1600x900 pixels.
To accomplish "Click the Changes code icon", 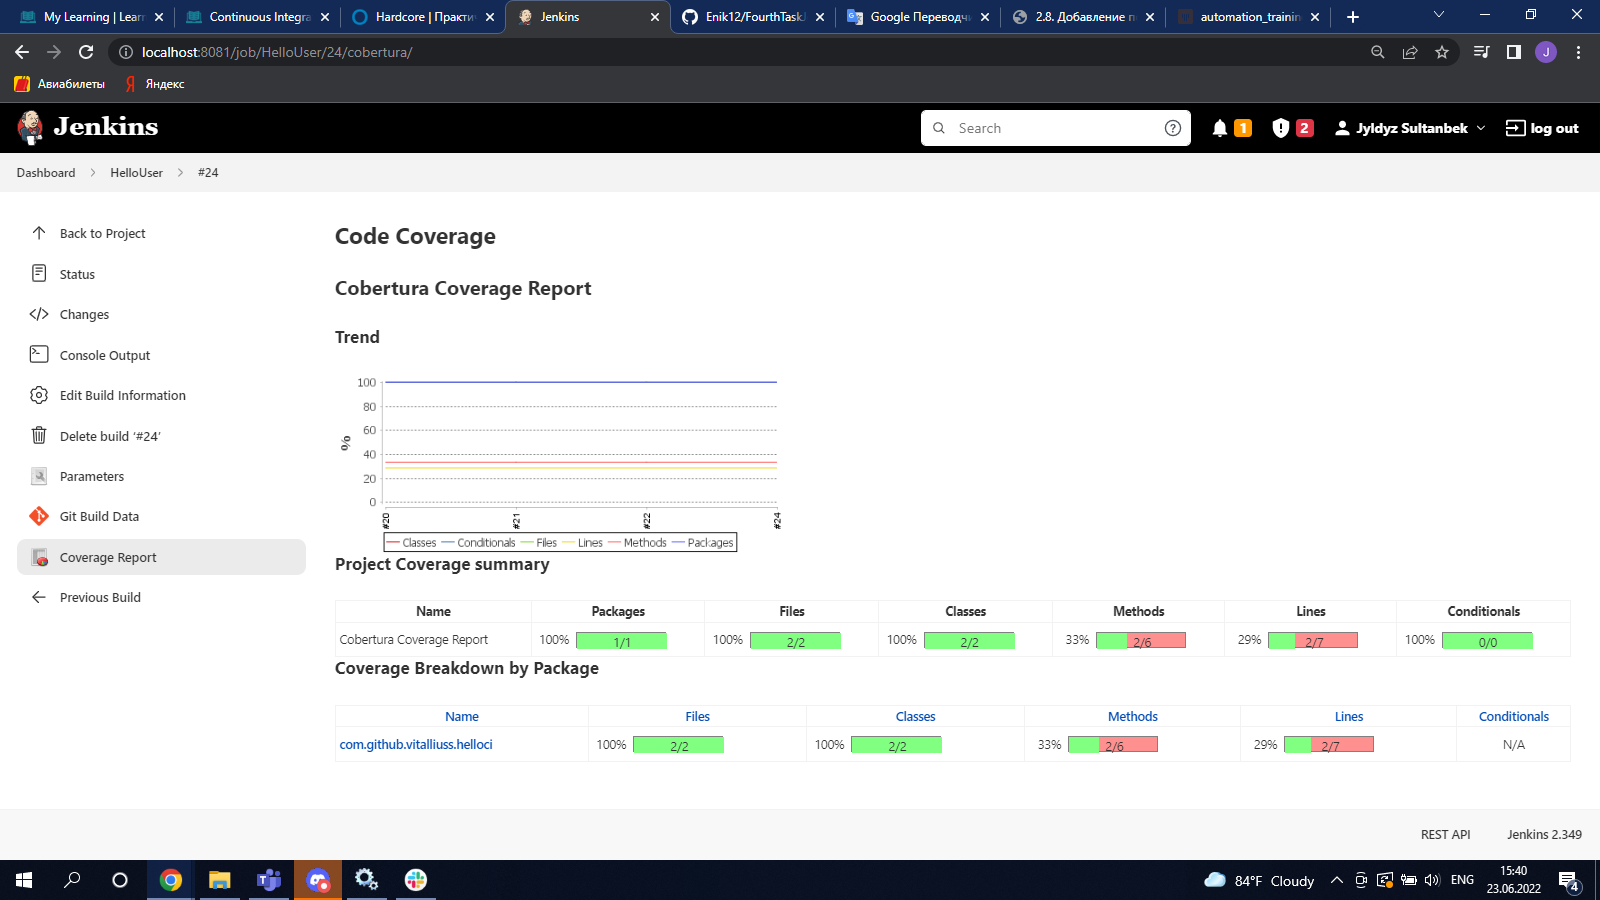I will click(39, 314).
